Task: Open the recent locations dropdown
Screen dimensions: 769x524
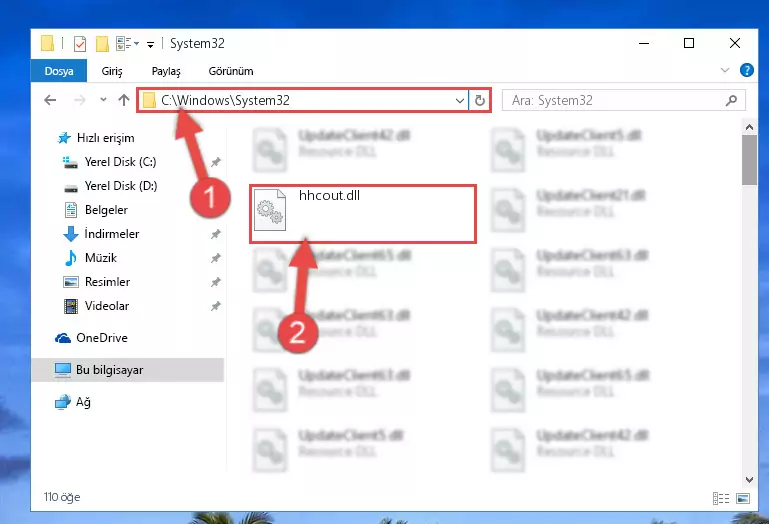Action: tap(103, 100)
